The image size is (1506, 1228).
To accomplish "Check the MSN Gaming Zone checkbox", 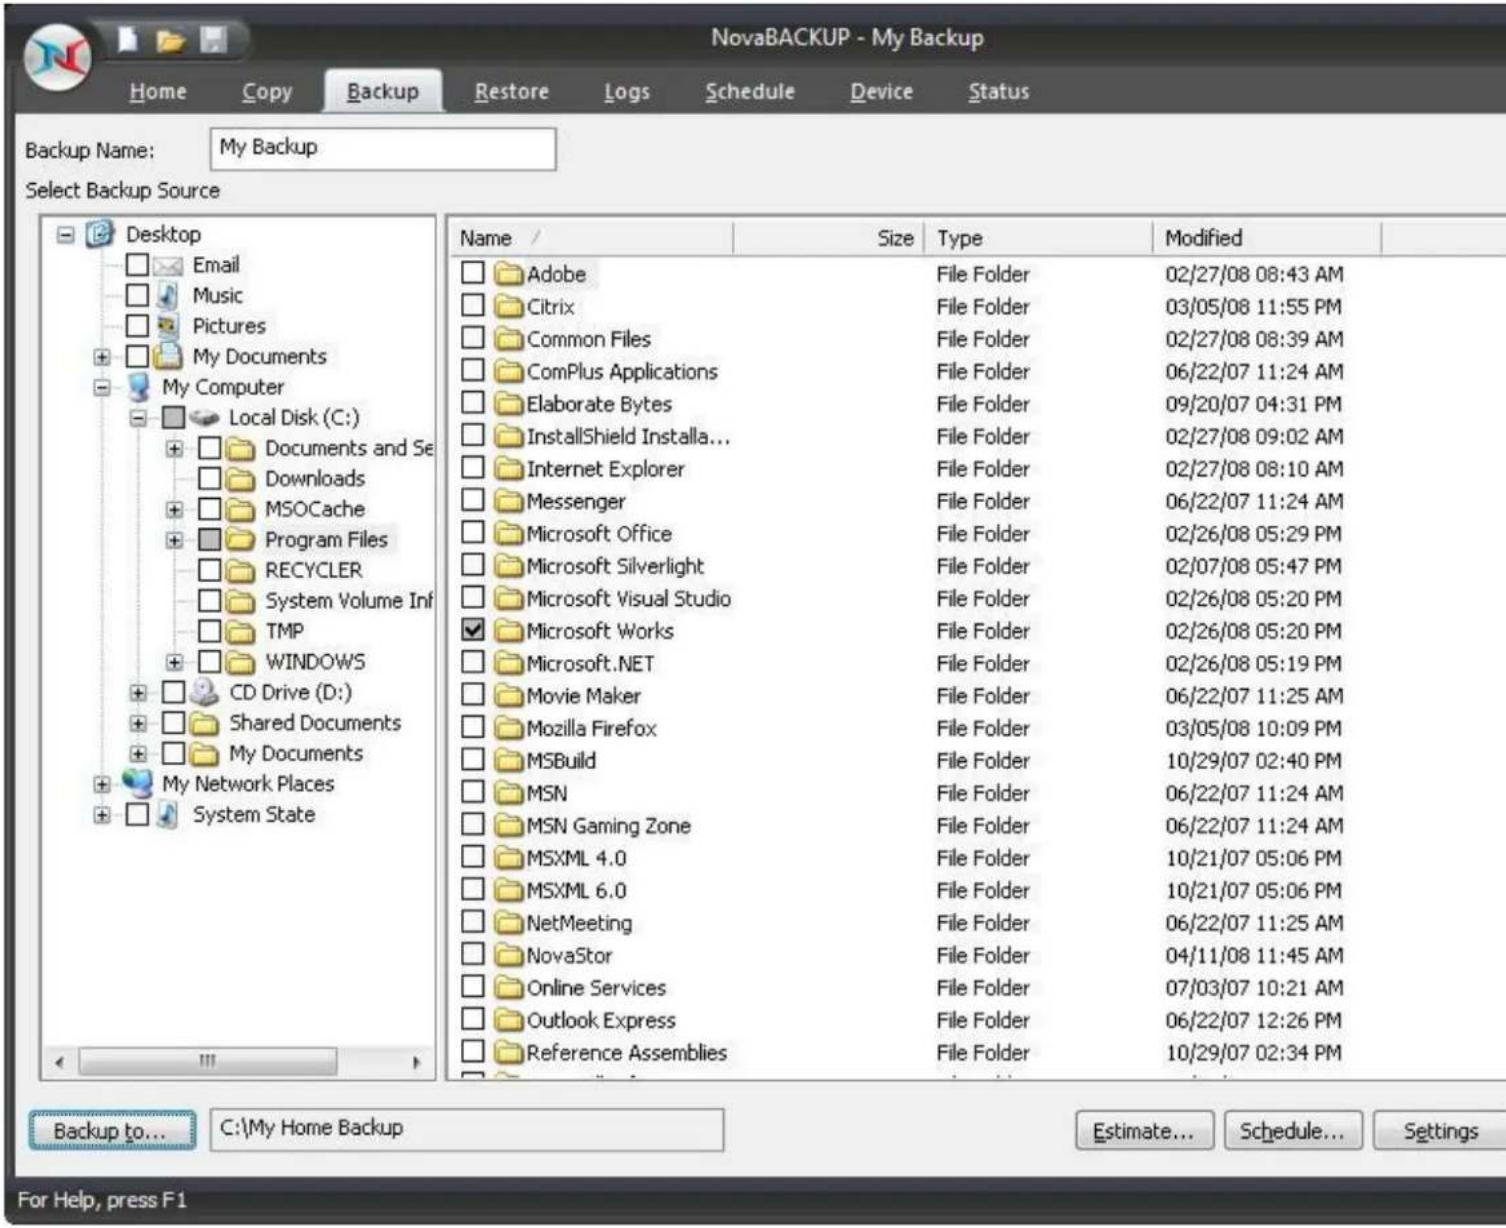I will [473, 825].
